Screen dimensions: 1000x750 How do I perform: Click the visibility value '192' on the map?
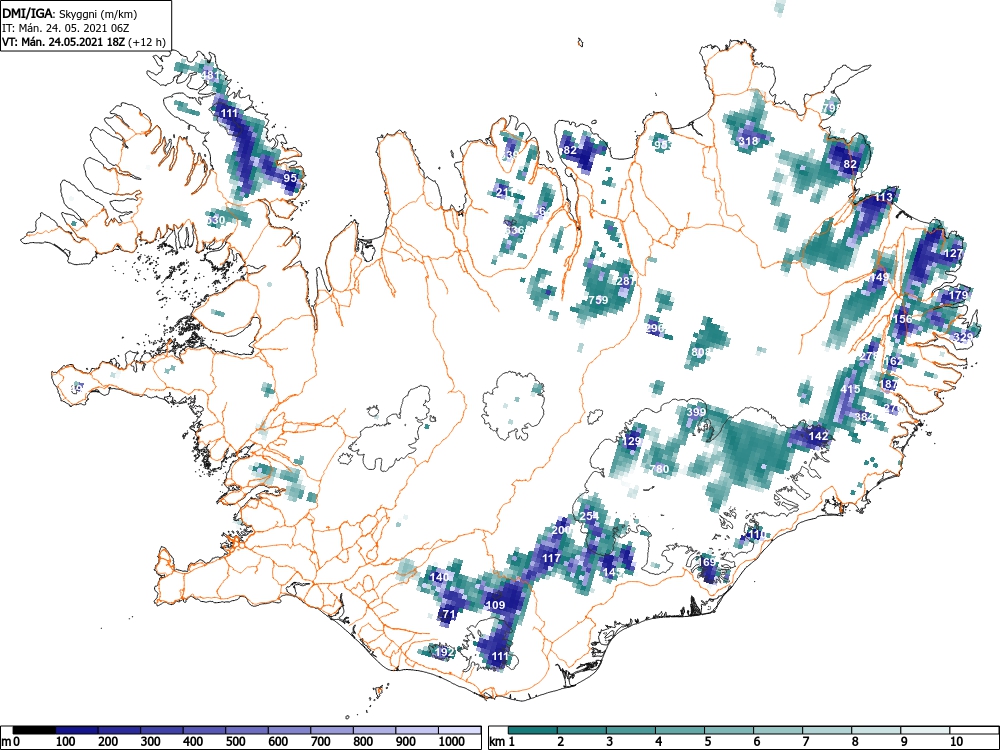point(445,652)
